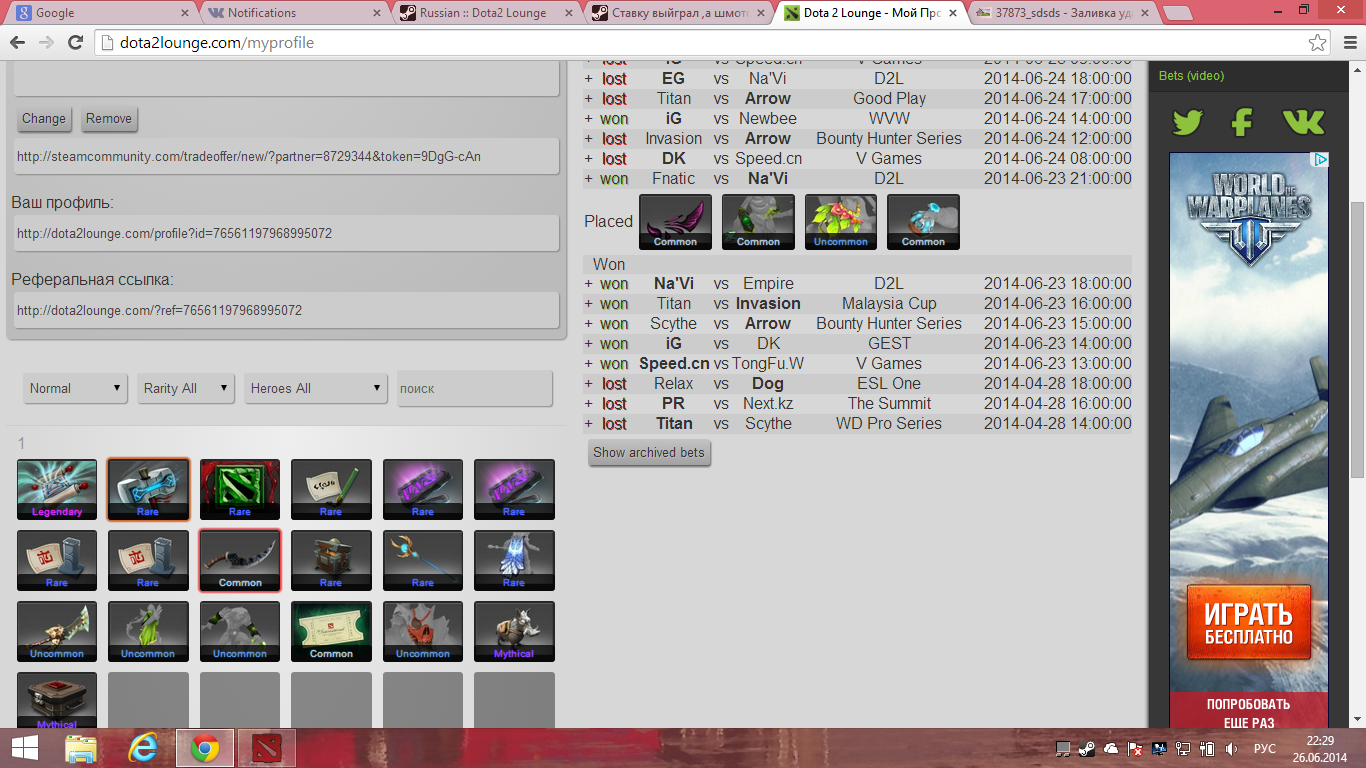Screen dimensions: 1366x768
Task: Open File Explorer from taskbar
Action: pos(82,748)
